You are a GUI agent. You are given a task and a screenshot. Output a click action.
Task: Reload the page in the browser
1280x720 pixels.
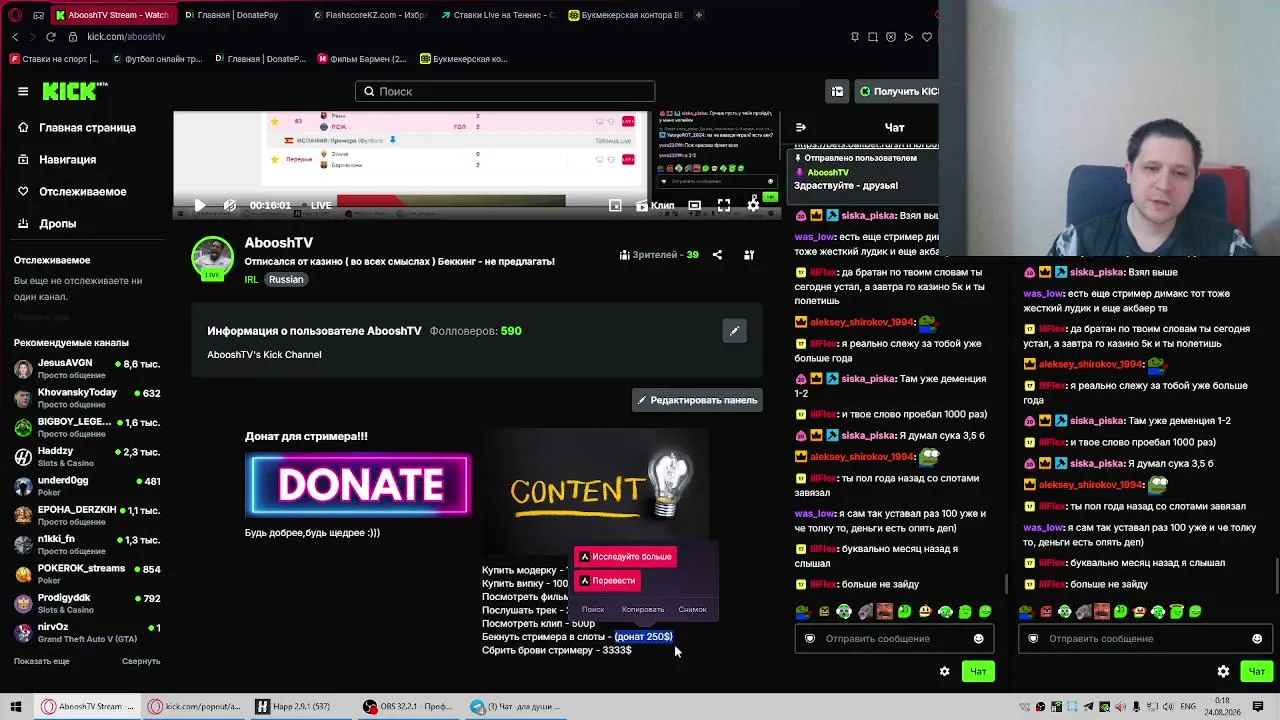pyautogui.click(x=51, y=37)
